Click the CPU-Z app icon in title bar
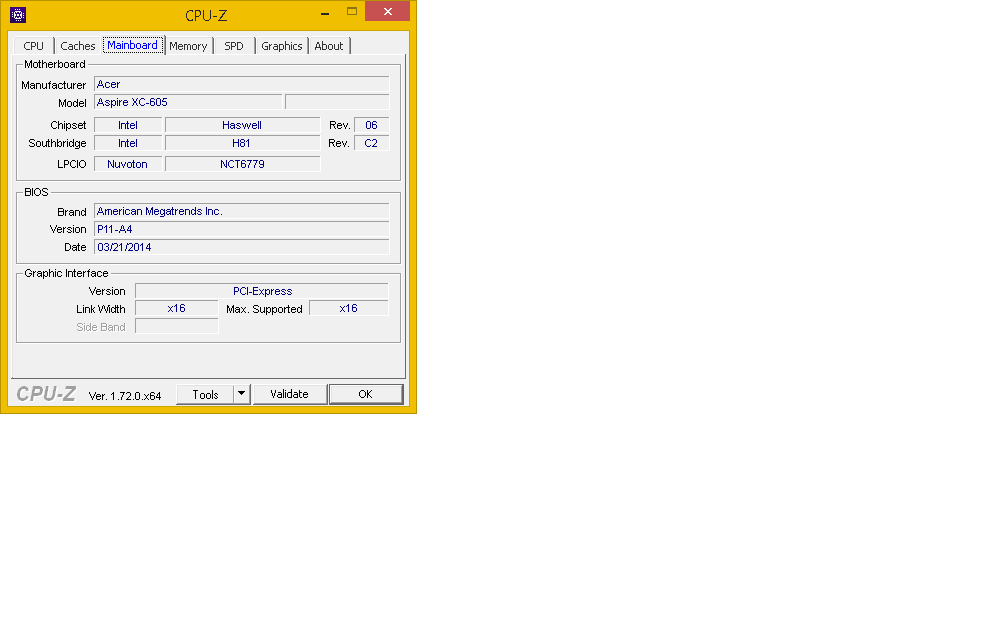This screenshot has width=1008, height=630. tap(18, 15)
